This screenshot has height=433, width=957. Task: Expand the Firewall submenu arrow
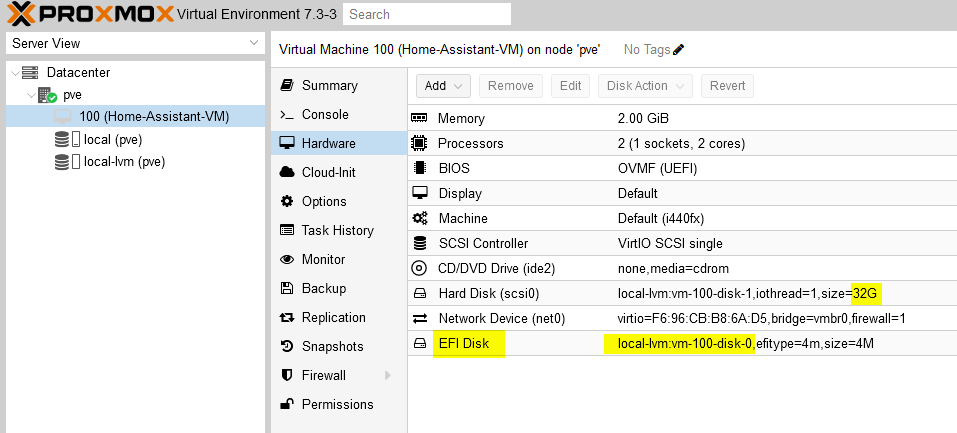point(388,376)
